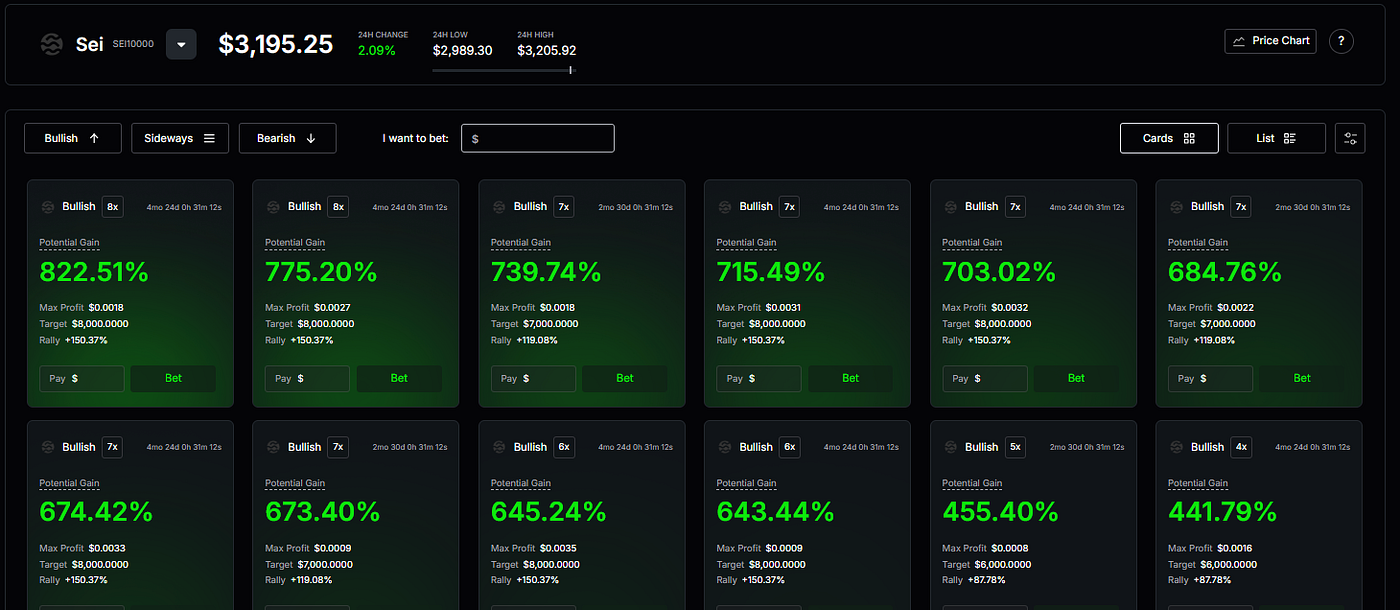Click the 7x badge on 684.76% card

(x=1241, y=207)
